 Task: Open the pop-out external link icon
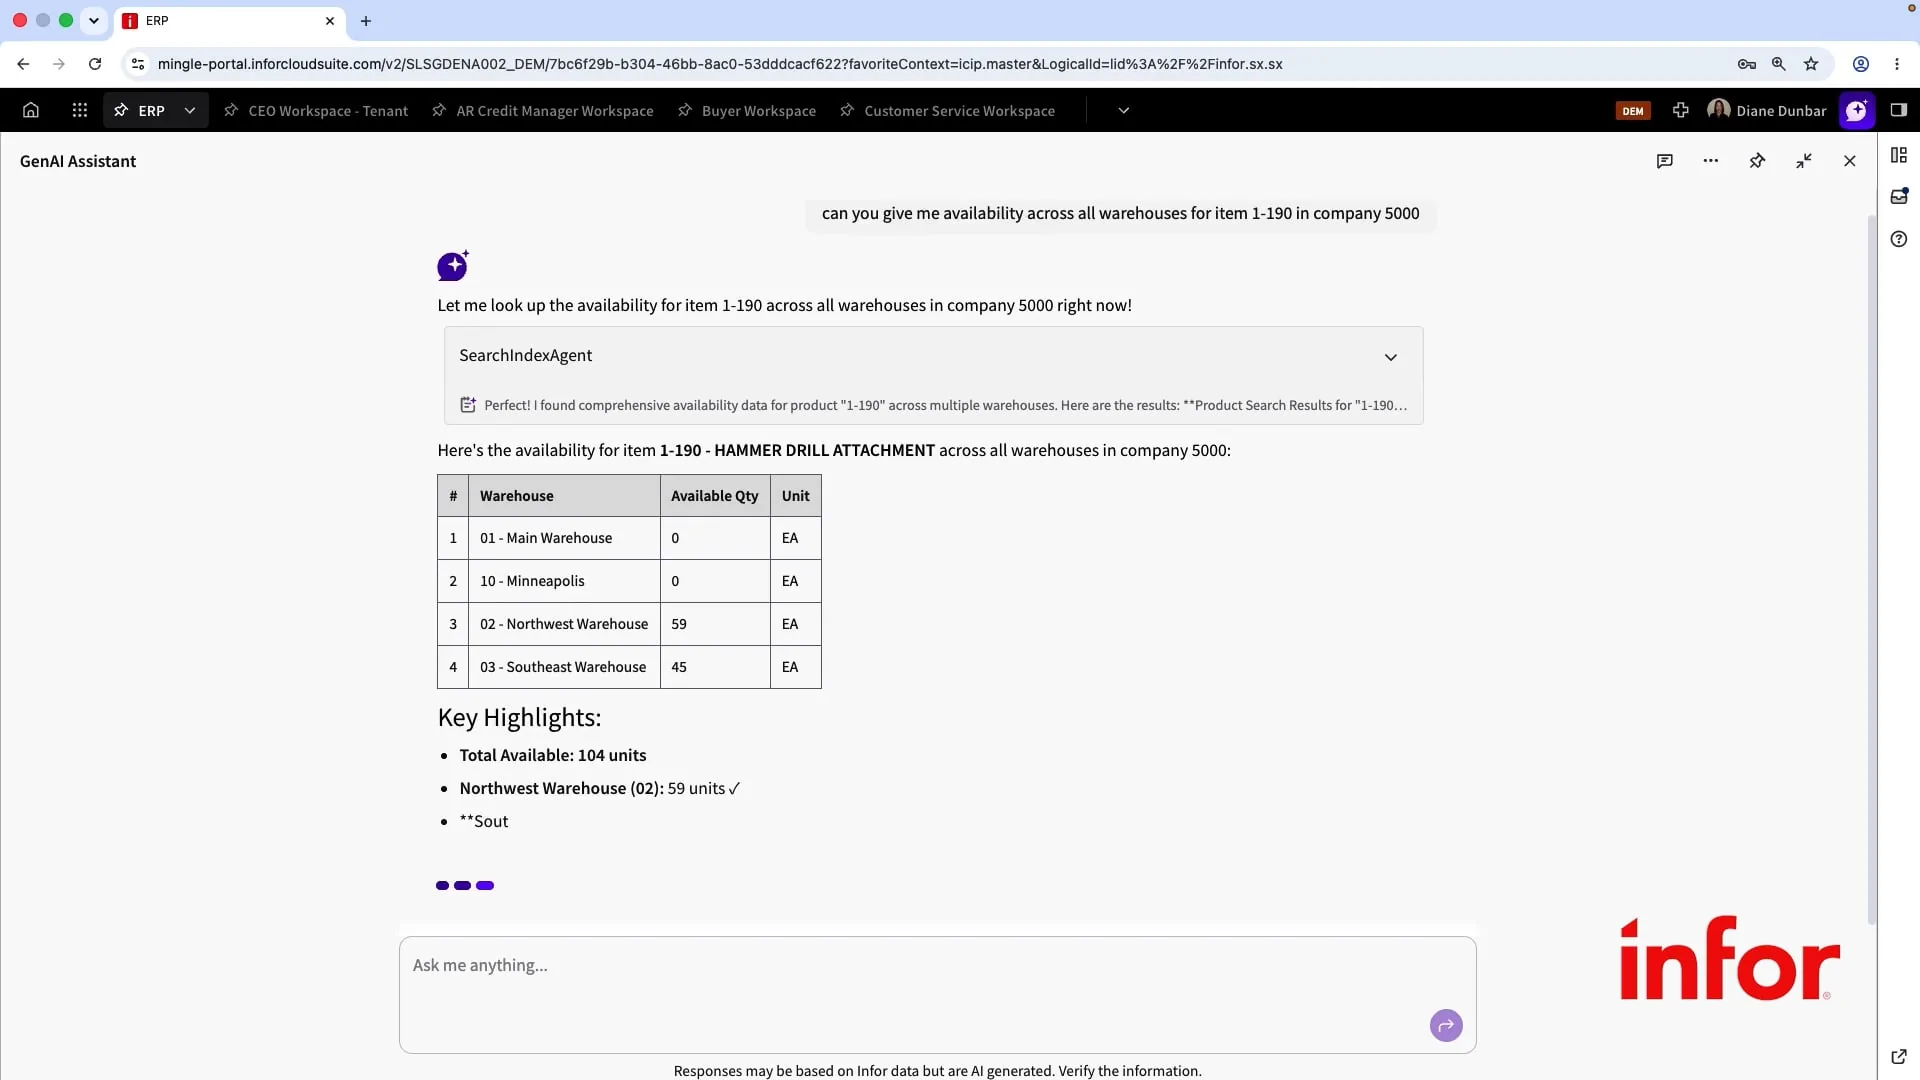(x=1899, y=1056)
